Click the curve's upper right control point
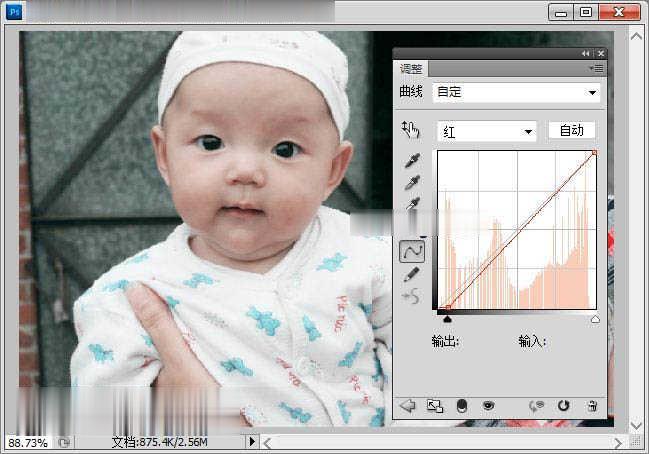The image size is (649, 454). click(594, 153)
